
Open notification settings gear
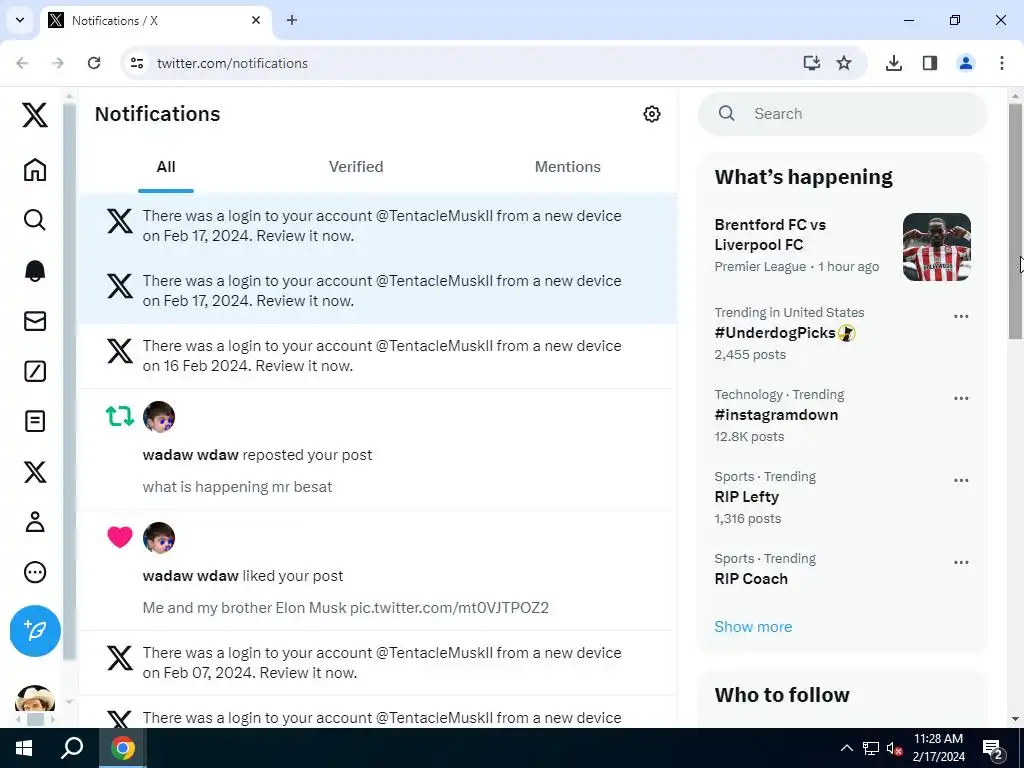(651, 114)
